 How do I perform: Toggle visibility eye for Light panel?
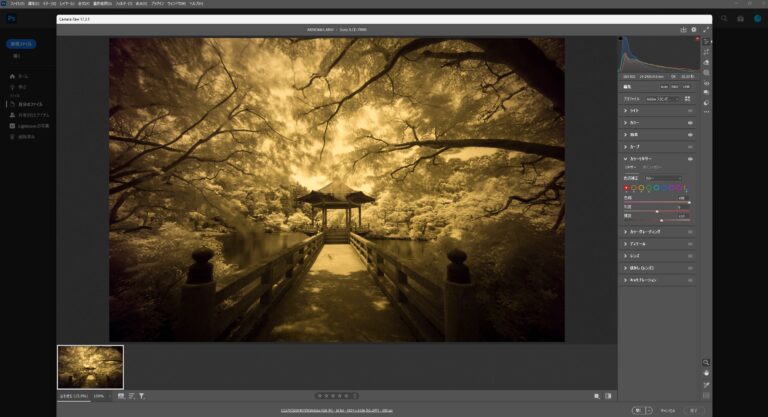690,111
